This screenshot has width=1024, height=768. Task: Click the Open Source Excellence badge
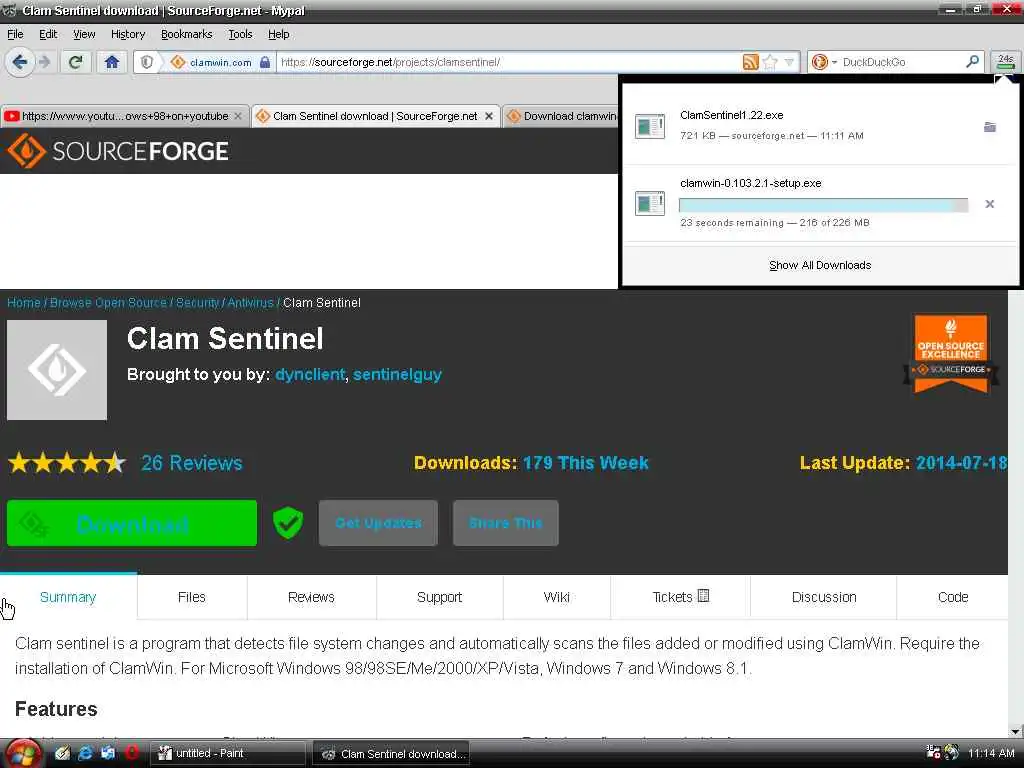coord(950,354)
